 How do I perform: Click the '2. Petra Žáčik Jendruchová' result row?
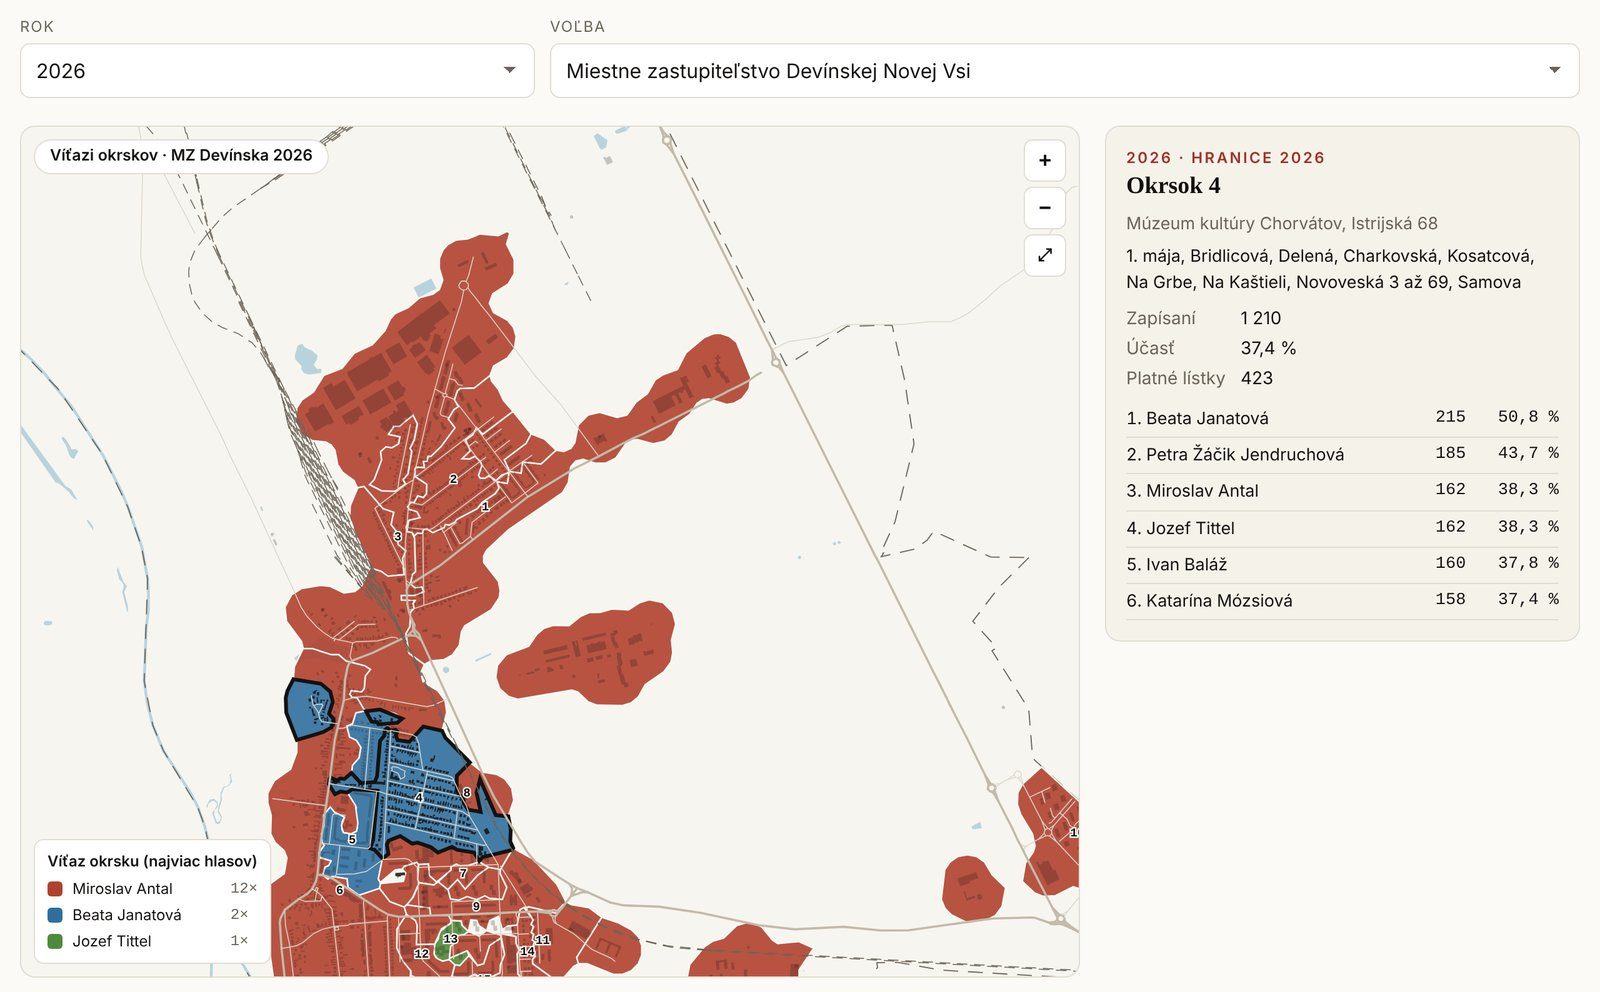[x=1342, y=454]
